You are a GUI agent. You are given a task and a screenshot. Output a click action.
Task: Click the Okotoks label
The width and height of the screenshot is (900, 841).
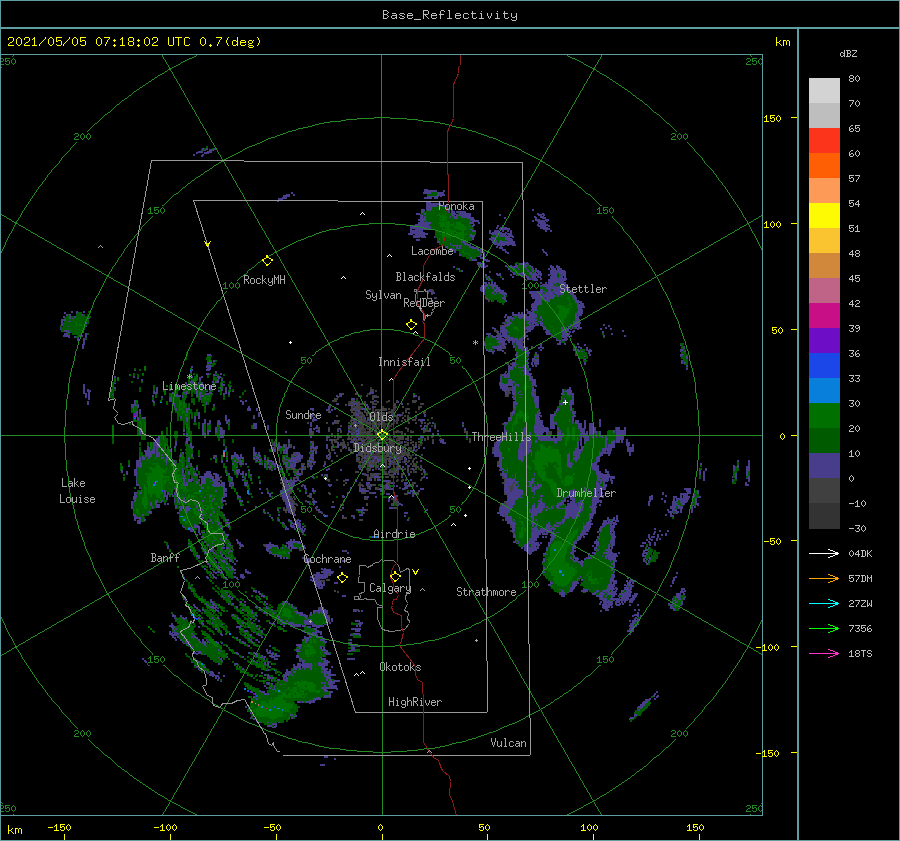(400, 667)
